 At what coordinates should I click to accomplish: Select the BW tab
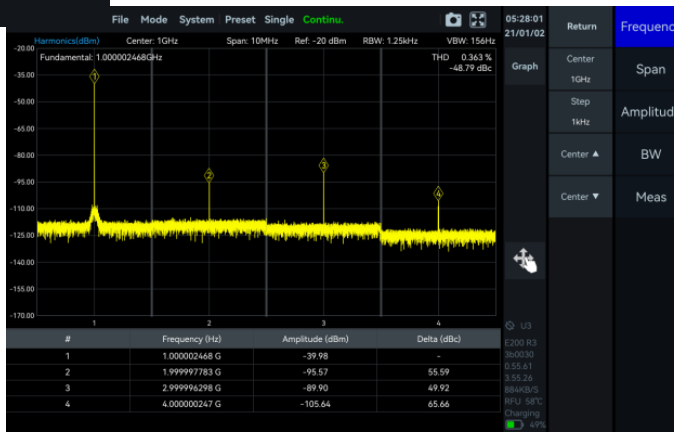pyautogui.click(x=644, y=154)
